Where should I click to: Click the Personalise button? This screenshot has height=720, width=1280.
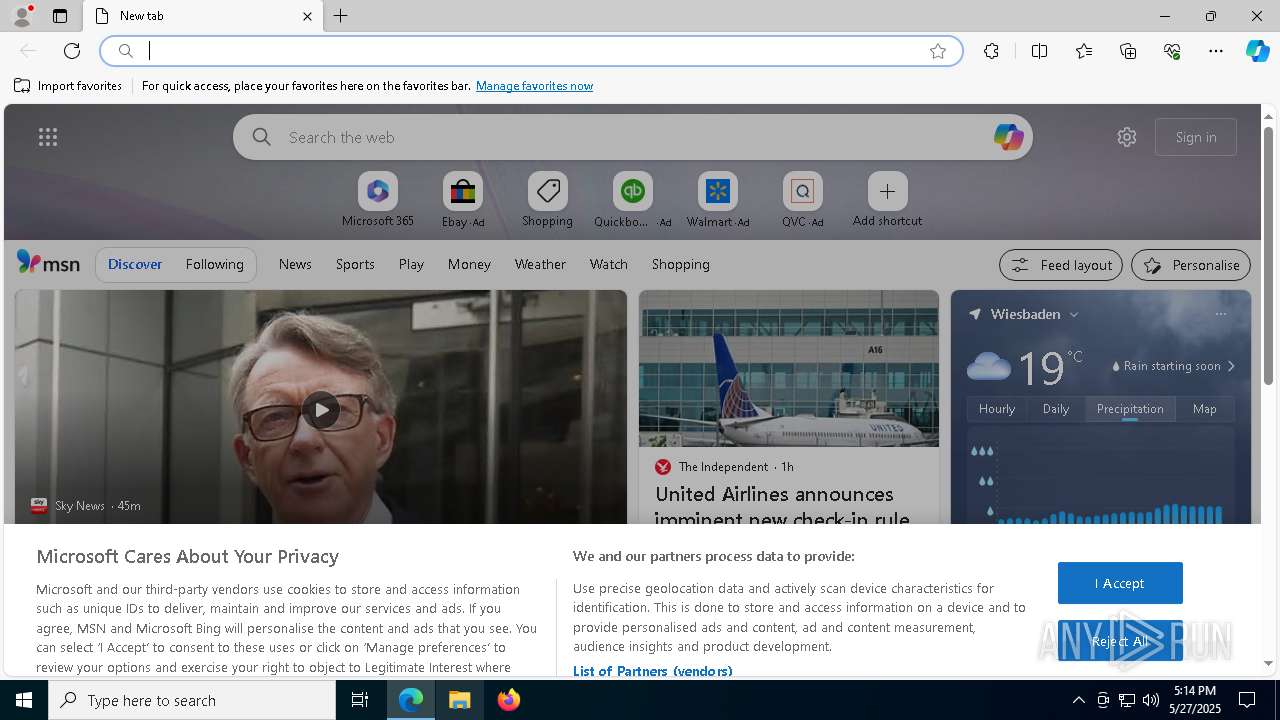(1191, 265)
